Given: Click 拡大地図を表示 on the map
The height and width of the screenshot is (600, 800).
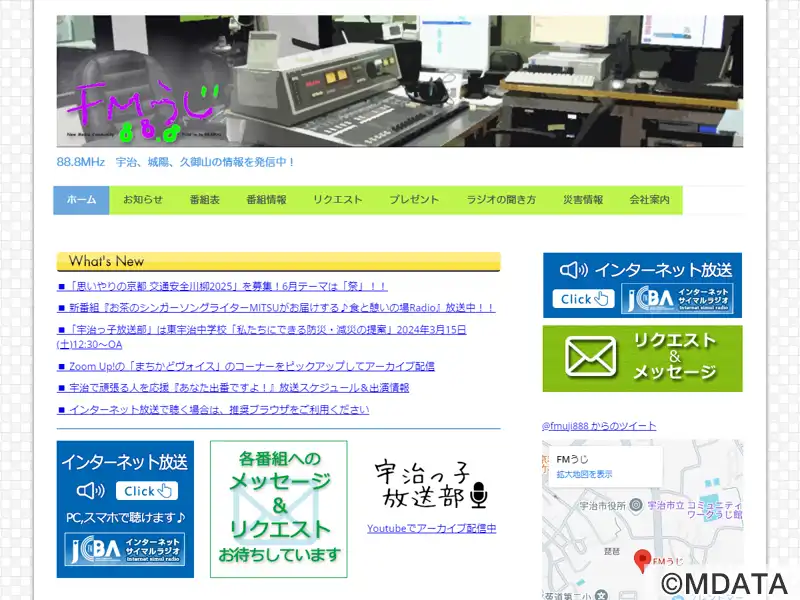Looking at the screenshot, I should [584, 474].
